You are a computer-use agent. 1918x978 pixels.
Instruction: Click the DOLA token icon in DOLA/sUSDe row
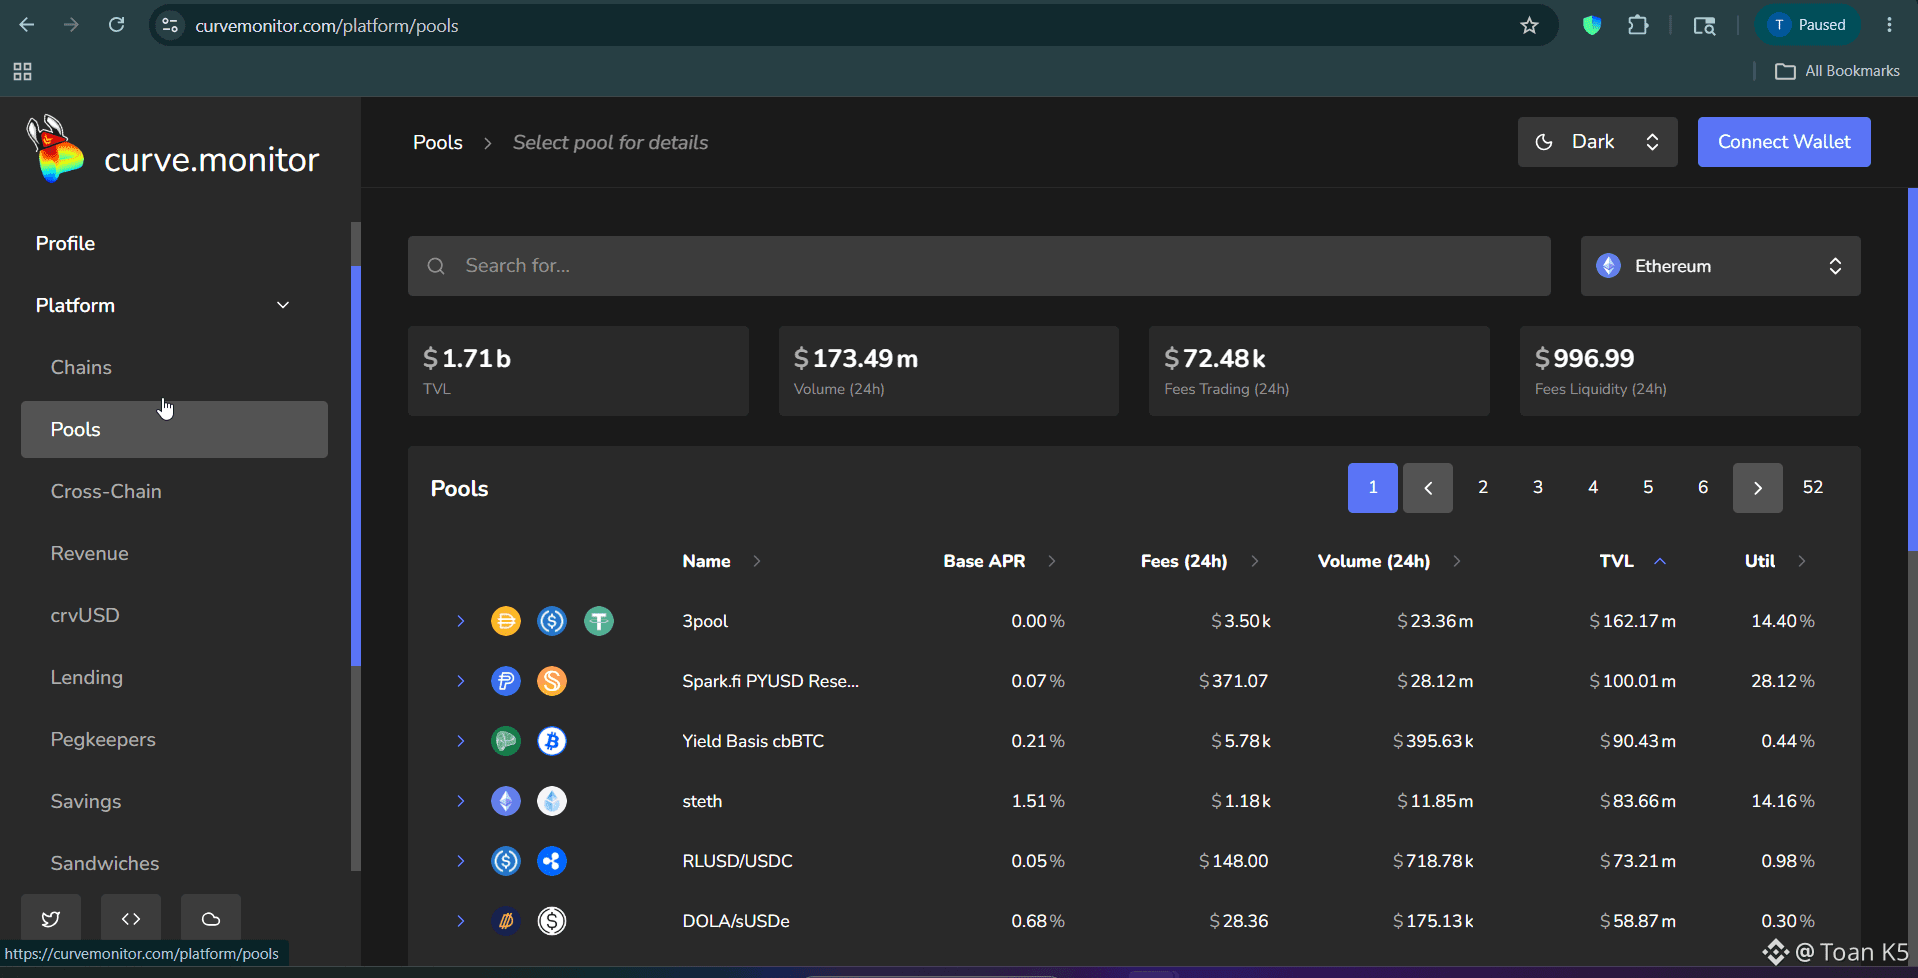506,921
